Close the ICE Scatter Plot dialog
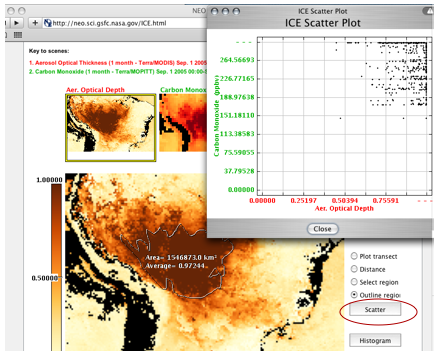 point(322,229)
